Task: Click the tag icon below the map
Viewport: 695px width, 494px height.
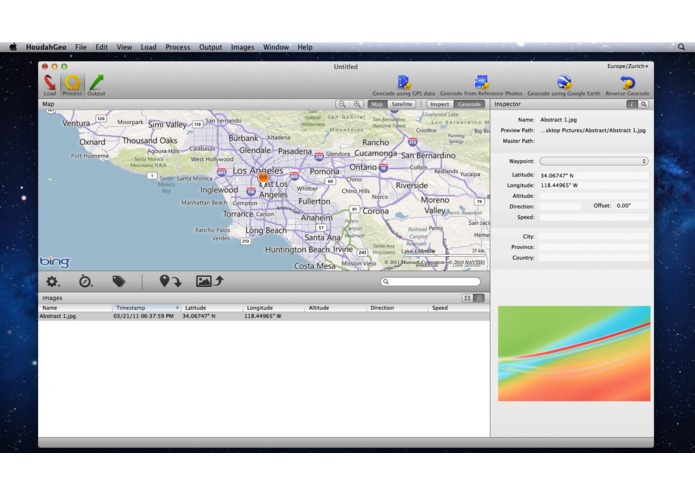Action: coord(119,281)
